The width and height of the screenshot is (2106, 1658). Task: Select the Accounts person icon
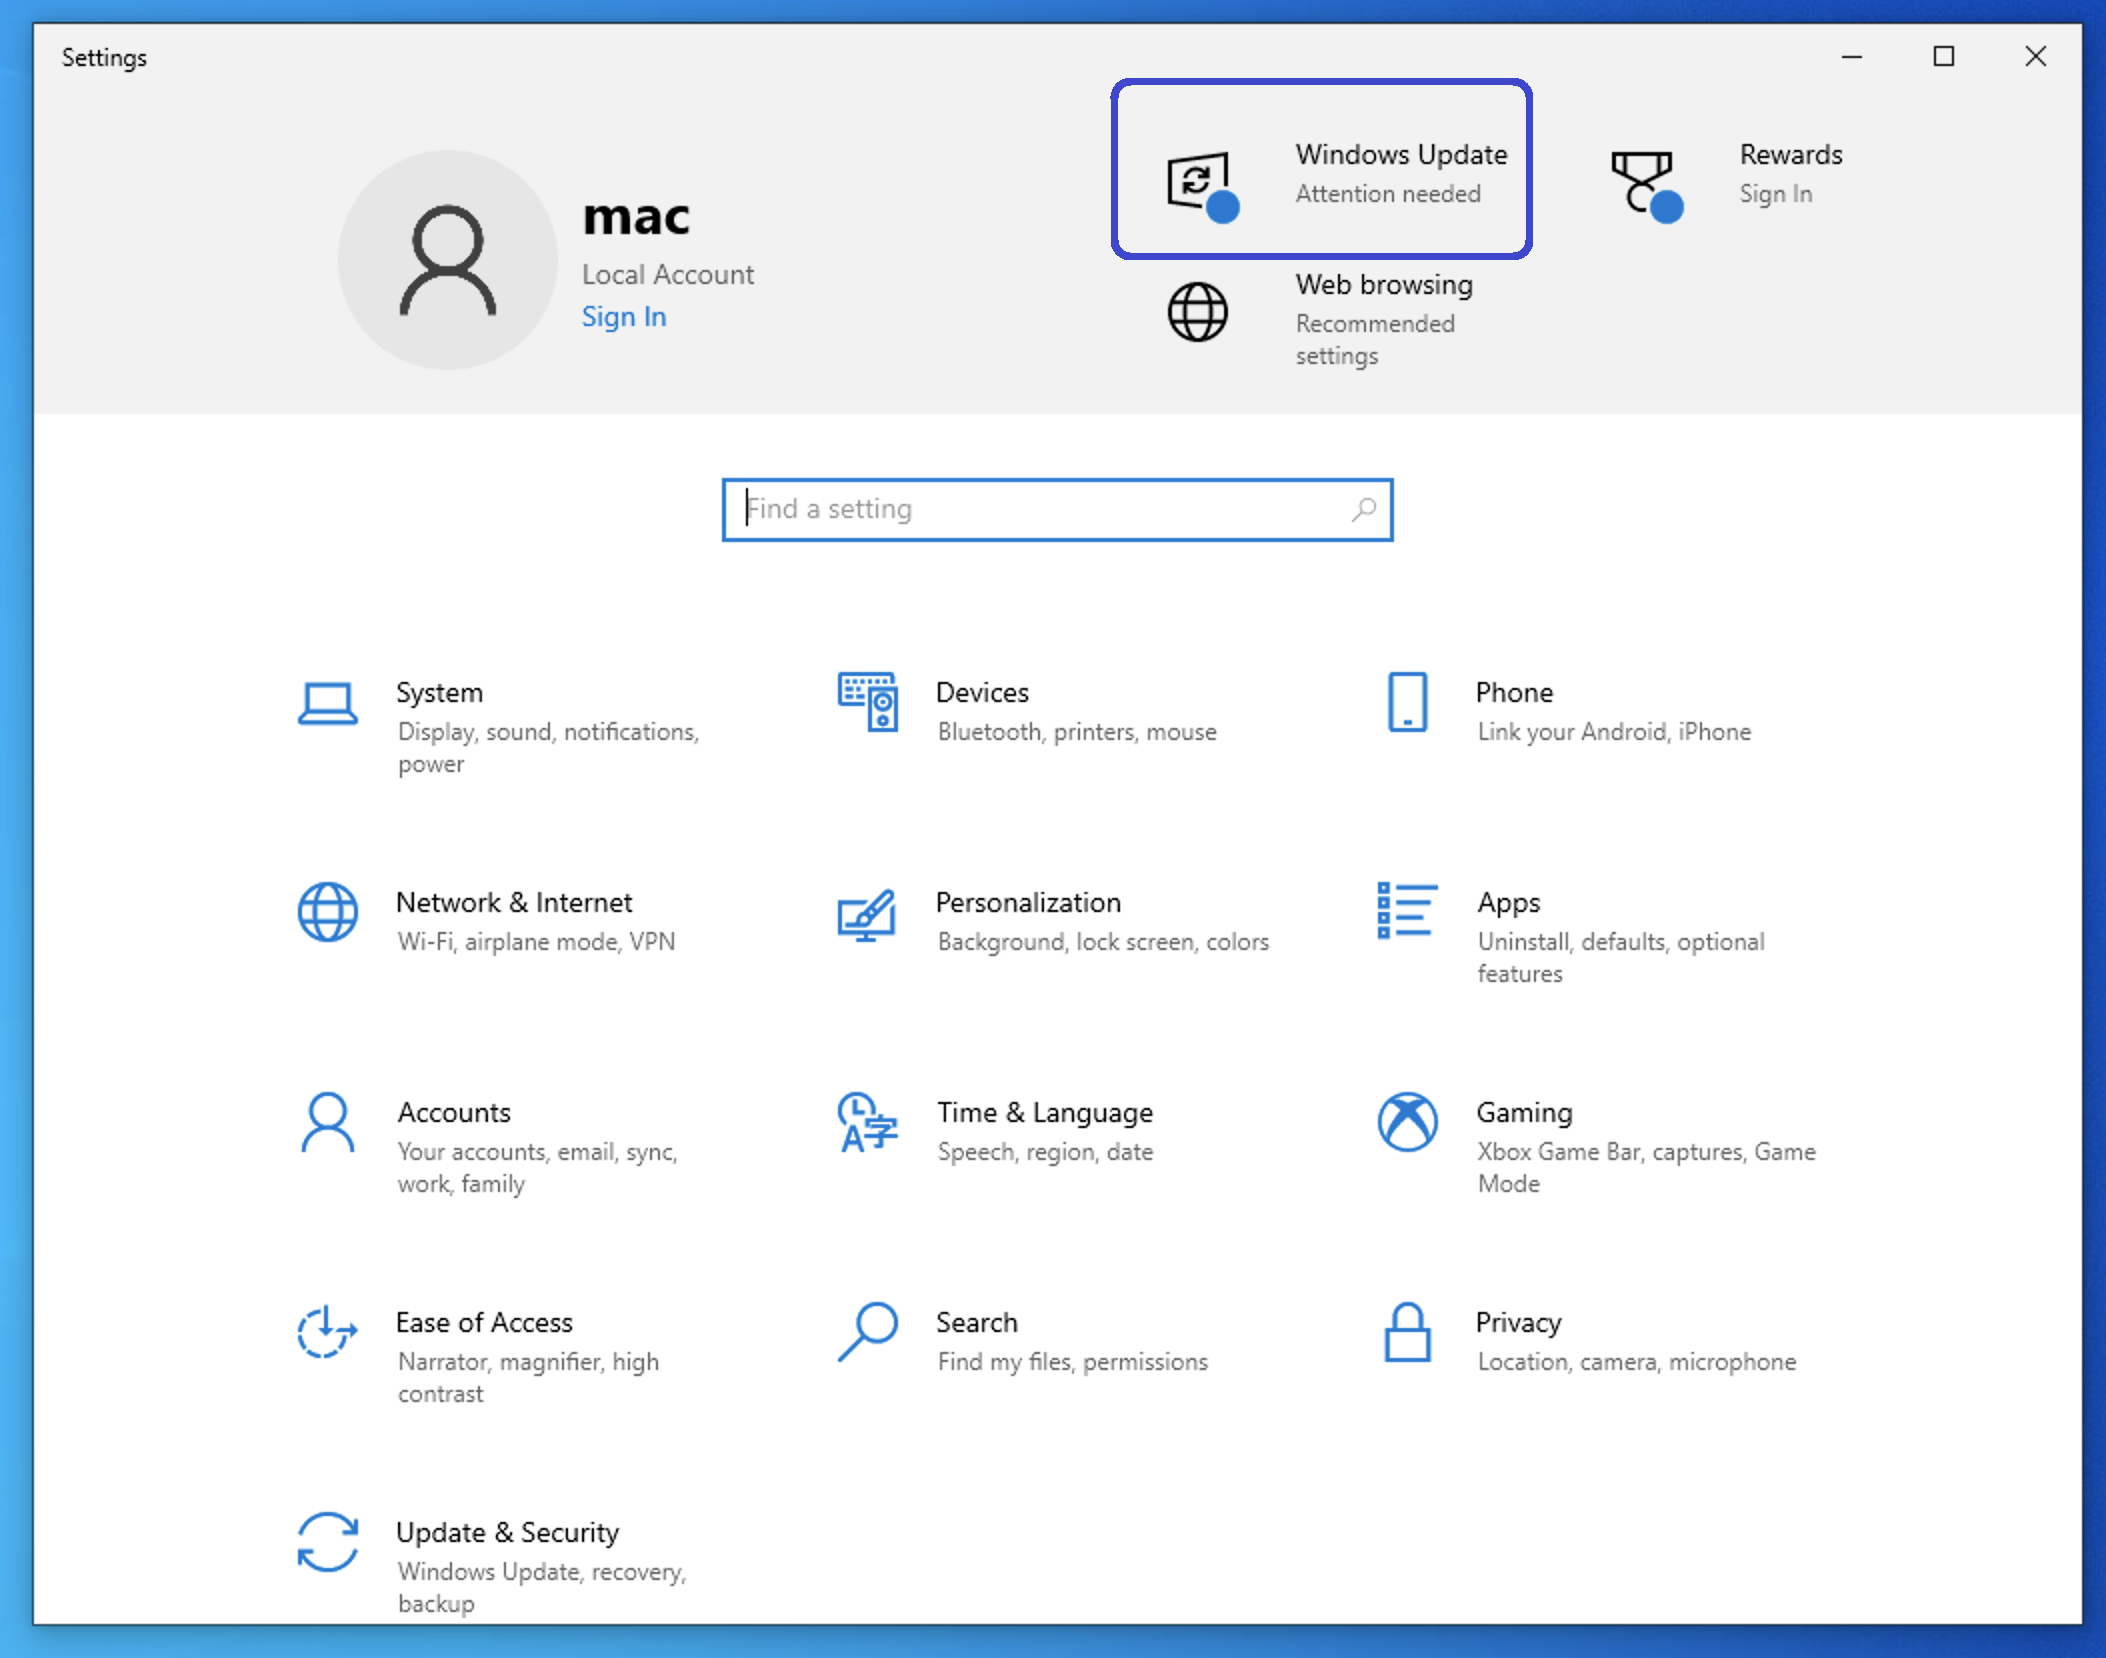(327, 1122)
